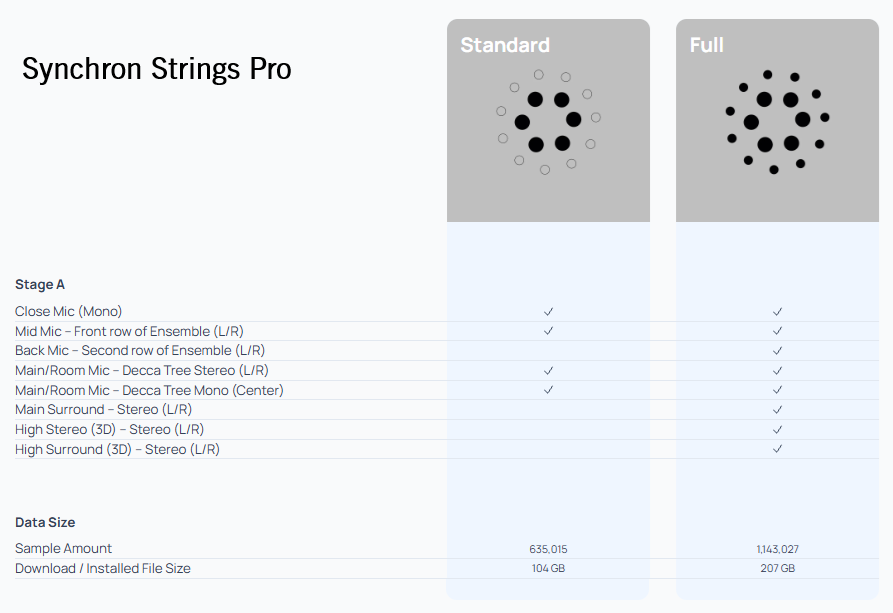Click the Close Mic (Mono) row label
Viewport: 893px width, 613px height.
[x=68, y=312]
